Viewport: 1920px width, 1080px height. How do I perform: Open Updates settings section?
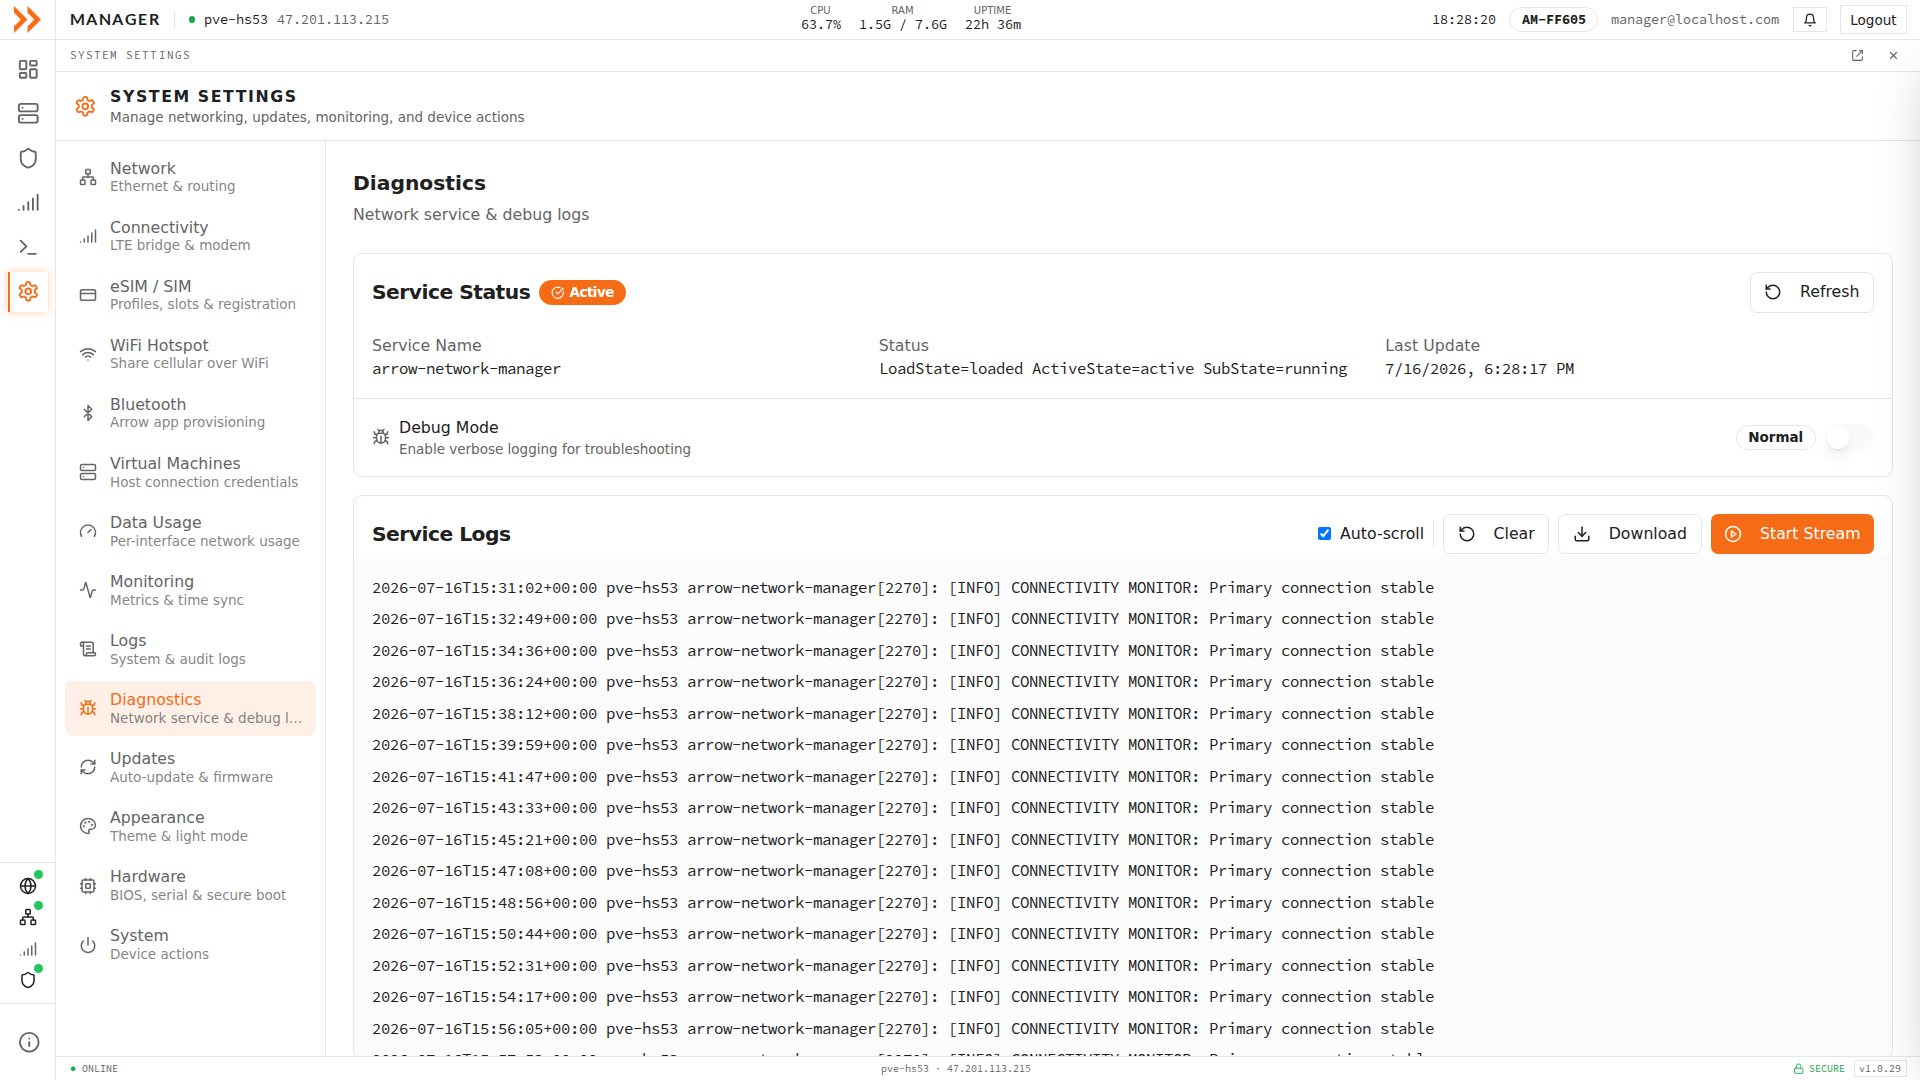(x=190, y=767)
